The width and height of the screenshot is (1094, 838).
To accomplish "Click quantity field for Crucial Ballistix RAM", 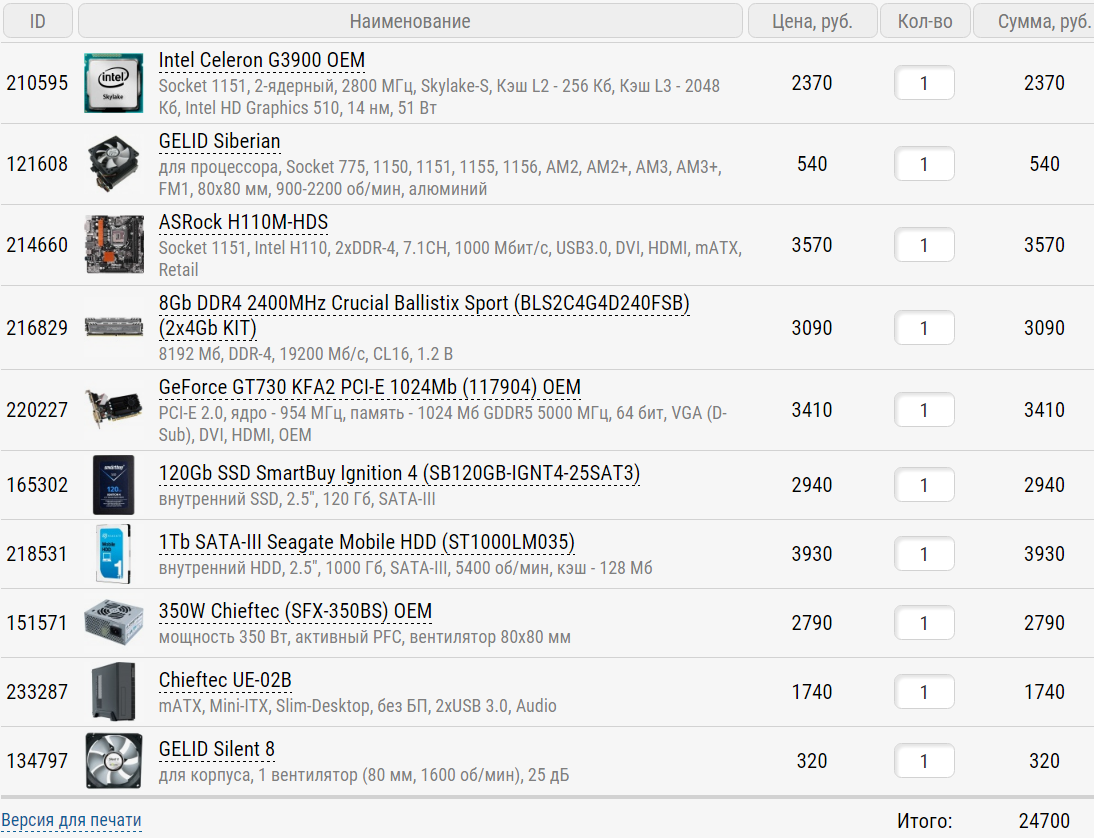I will (924, 328).
